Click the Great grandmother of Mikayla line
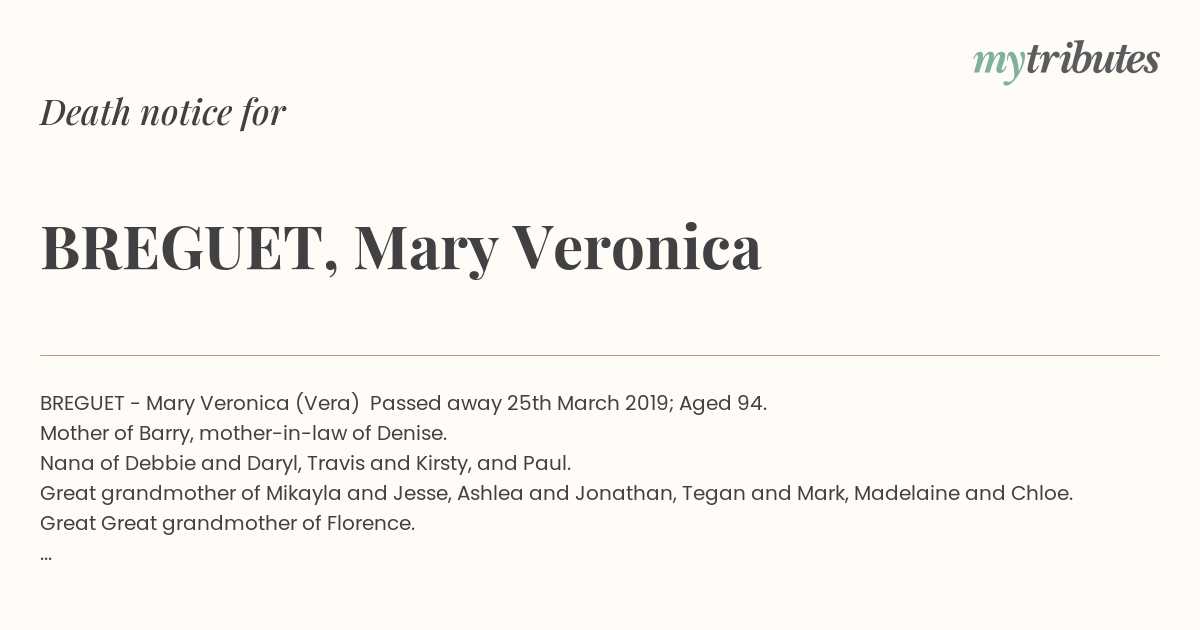1200x630 pixels. tap(556, 493)
